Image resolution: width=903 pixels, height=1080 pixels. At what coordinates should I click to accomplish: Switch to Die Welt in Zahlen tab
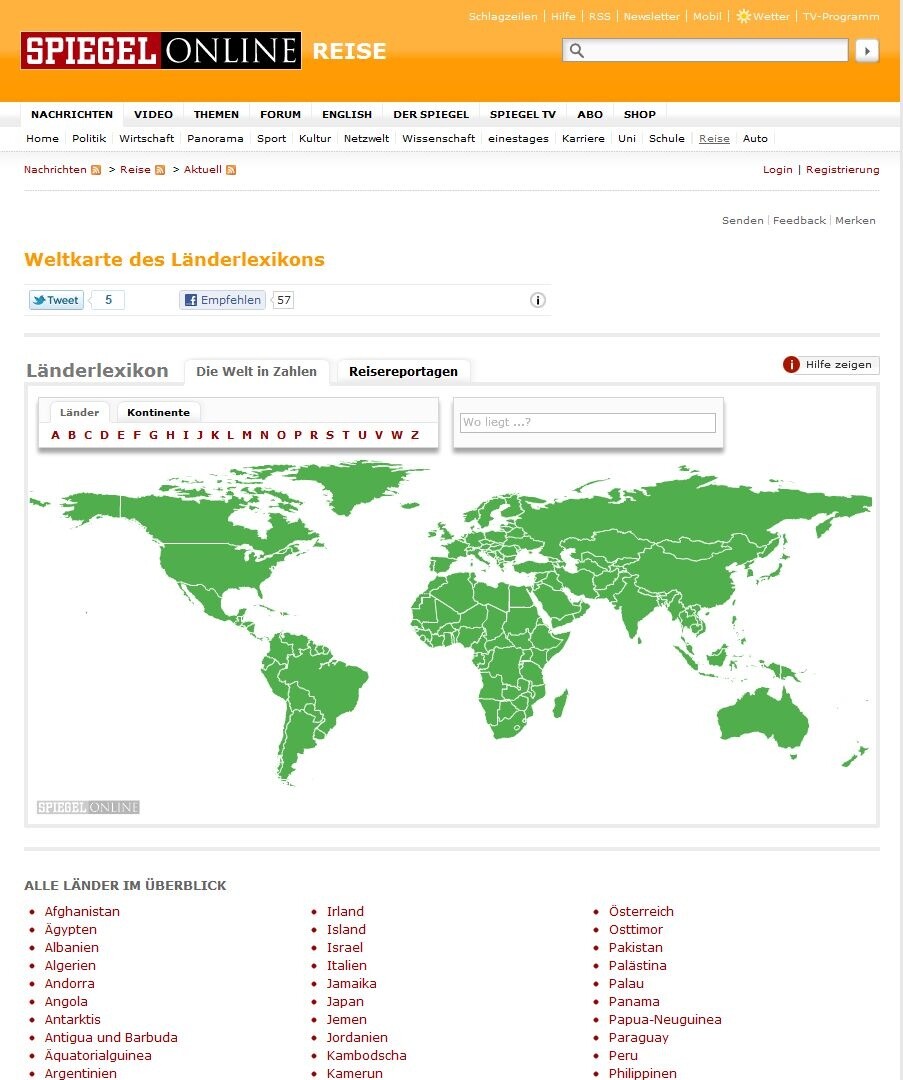tap(256, 371)
